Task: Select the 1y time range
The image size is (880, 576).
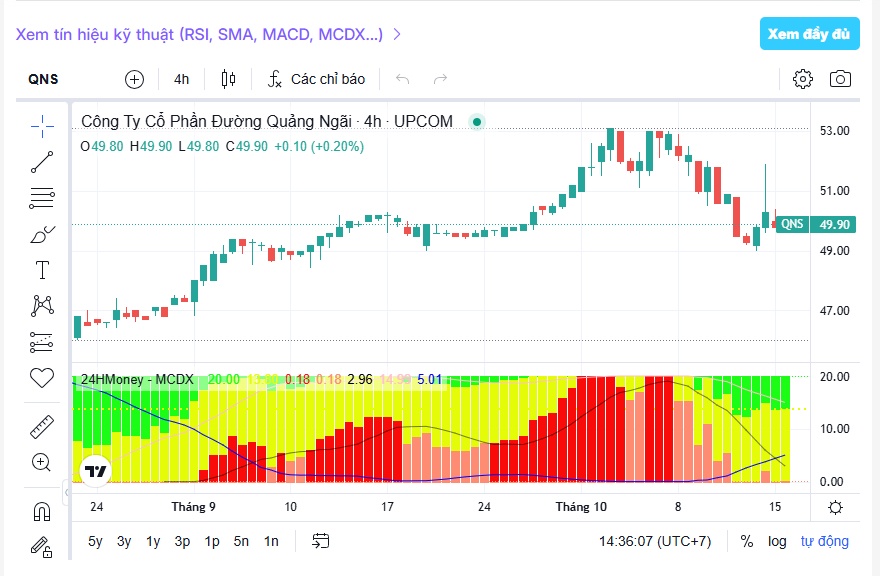Action: [x=153, y=541]
